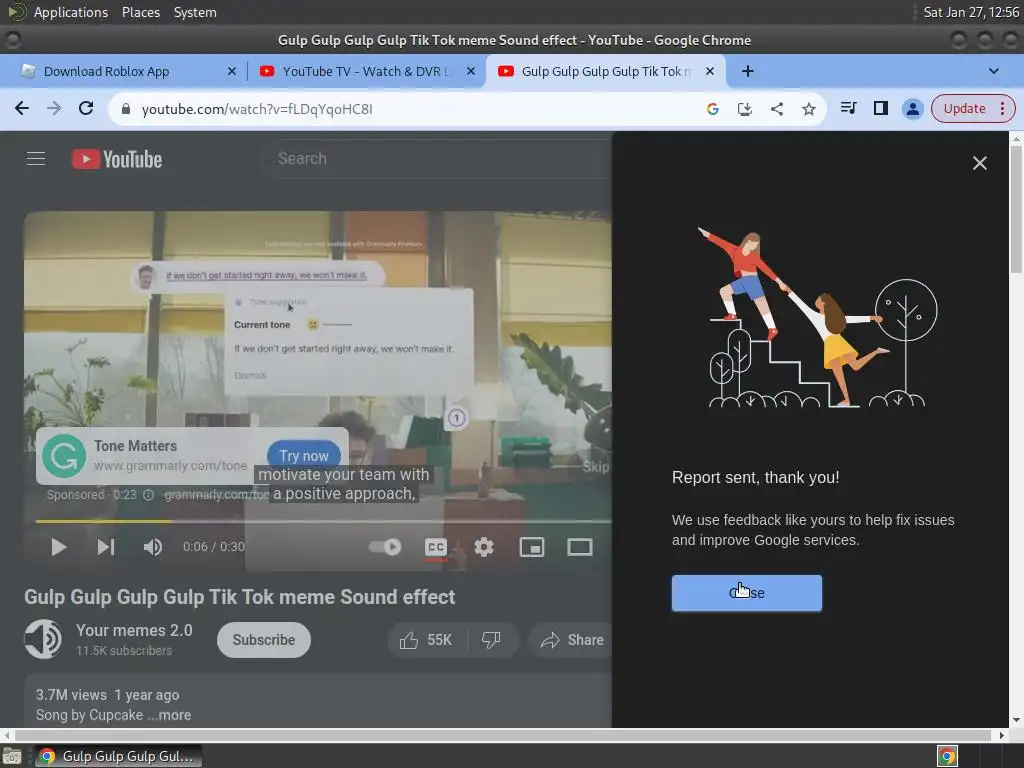The width and height of the screenshot is (1024, 768).
Task: Click the horizontal page scrollbar
Action: tap(503, 735)
